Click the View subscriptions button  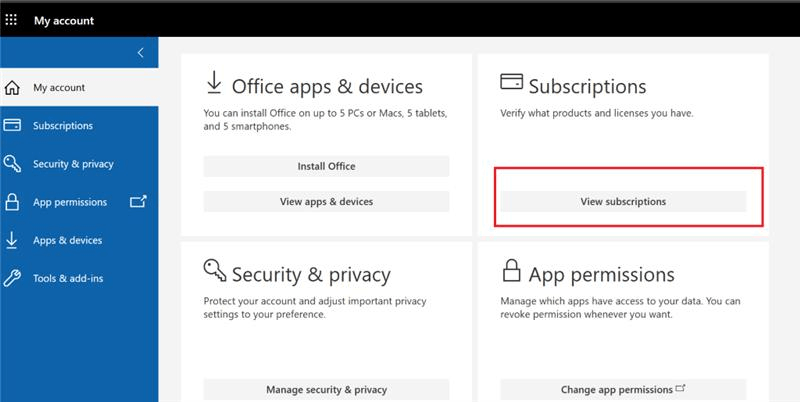pos(623,202)
